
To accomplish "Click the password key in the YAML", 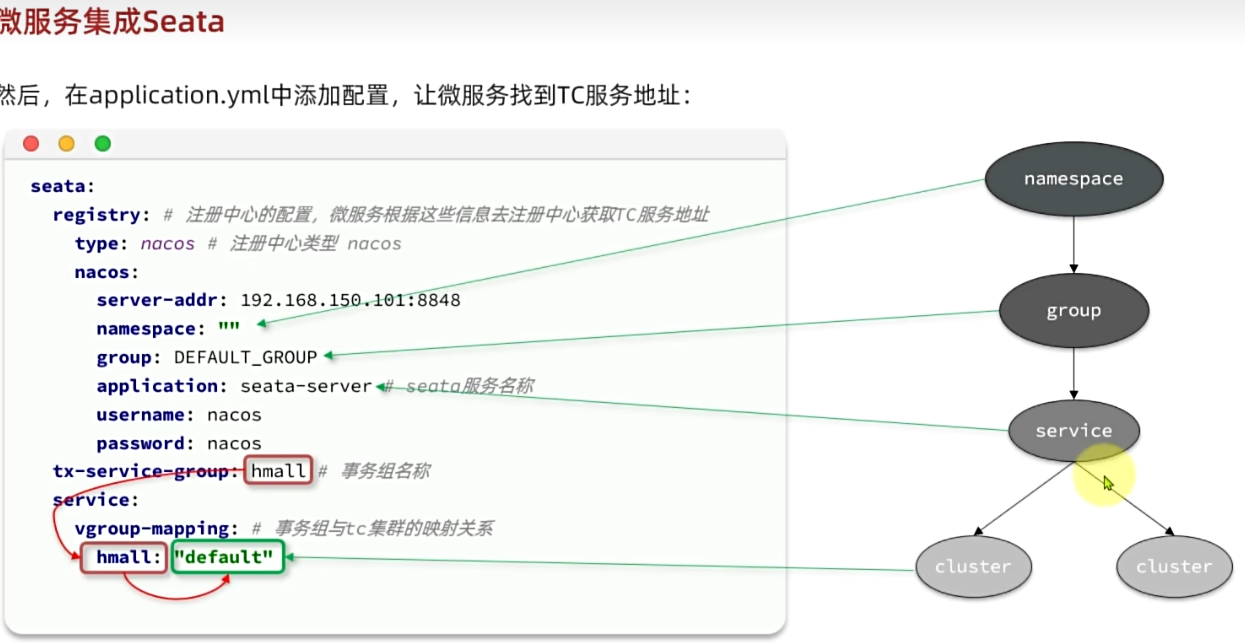I will click(146, 443).
